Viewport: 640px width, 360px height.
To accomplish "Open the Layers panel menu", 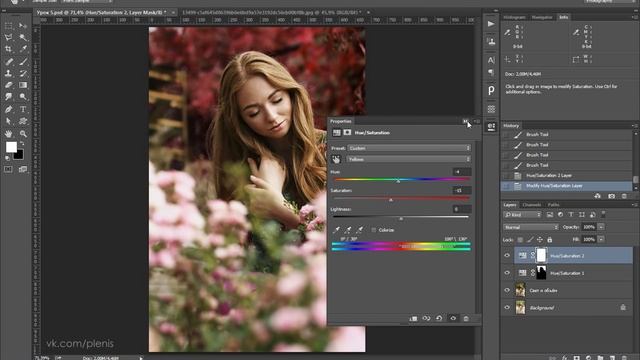I will click(x=634, y=205).
